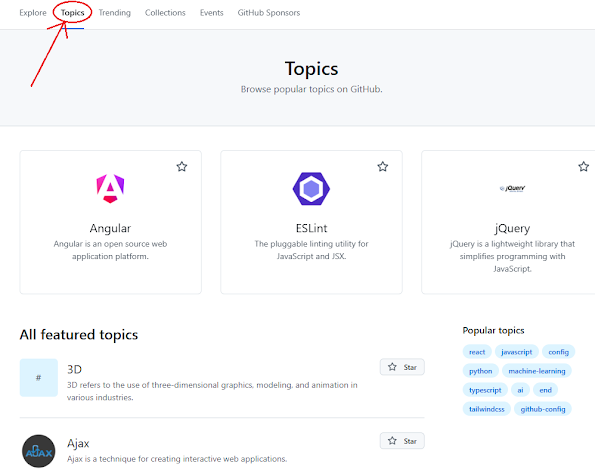
Task: Go to the Events tab
Action: point(211,13)
